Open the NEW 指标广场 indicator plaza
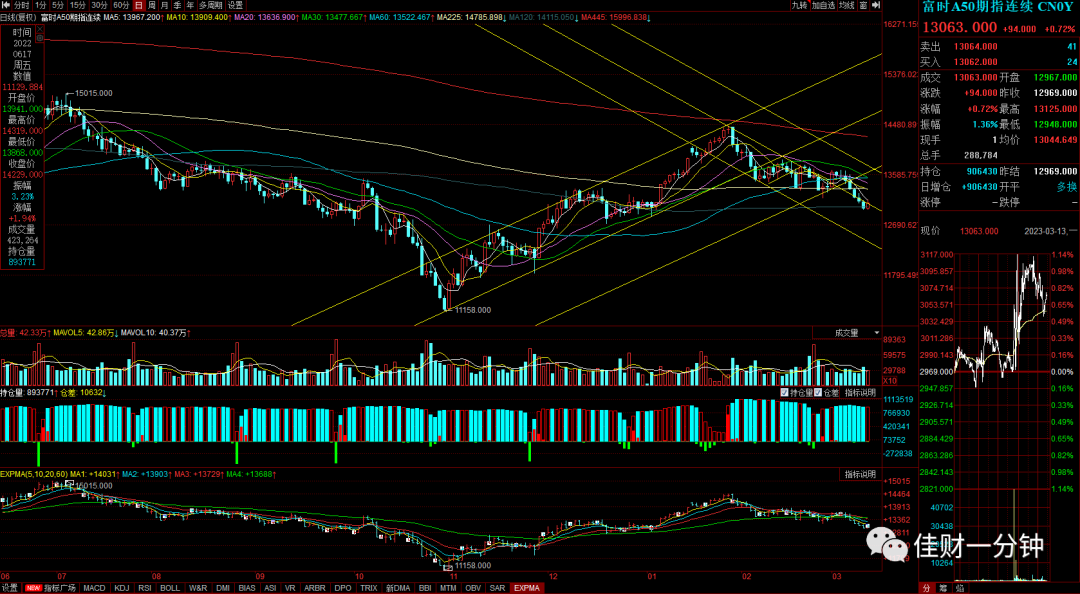The width and height of the screenshot is (1080, 594). [51, 588]
